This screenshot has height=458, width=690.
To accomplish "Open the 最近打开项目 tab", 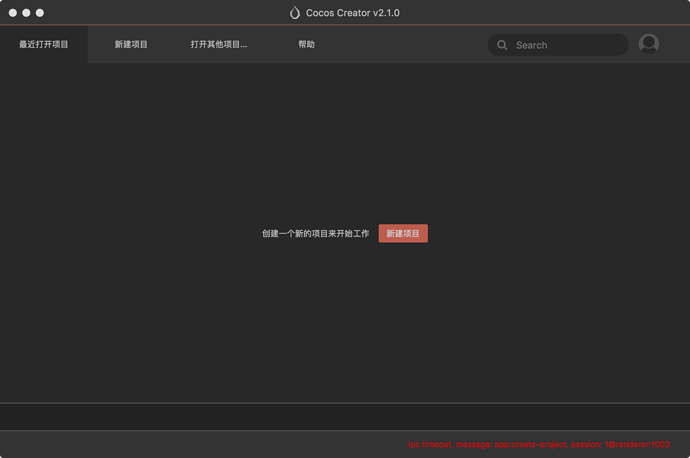I will [44, 44].
